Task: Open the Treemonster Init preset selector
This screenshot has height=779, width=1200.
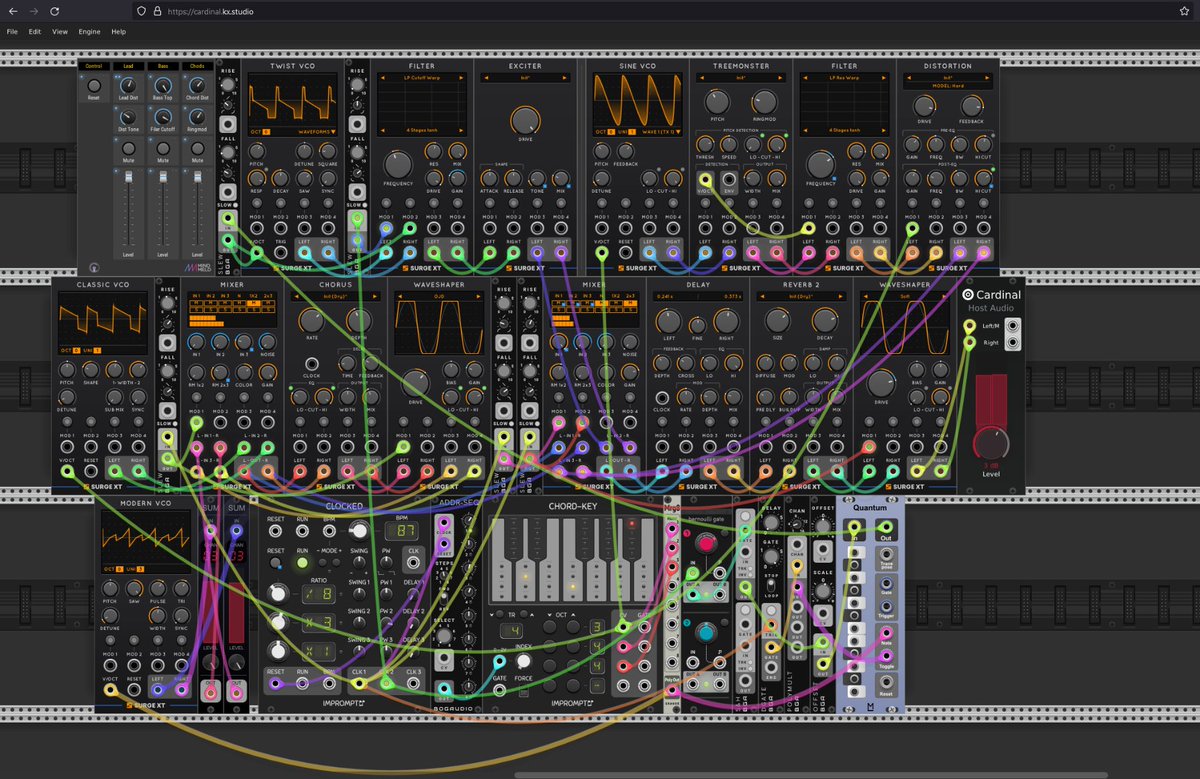Action: click(740, 77)
